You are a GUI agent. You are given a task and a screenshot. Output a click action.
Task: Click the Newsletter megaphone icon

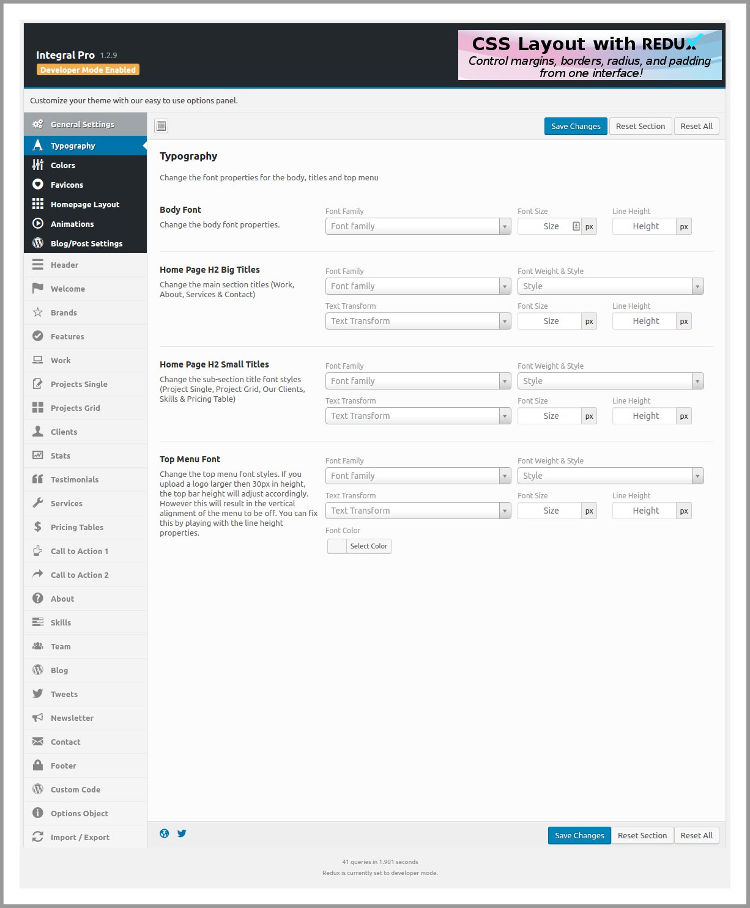tap(38, 717)
